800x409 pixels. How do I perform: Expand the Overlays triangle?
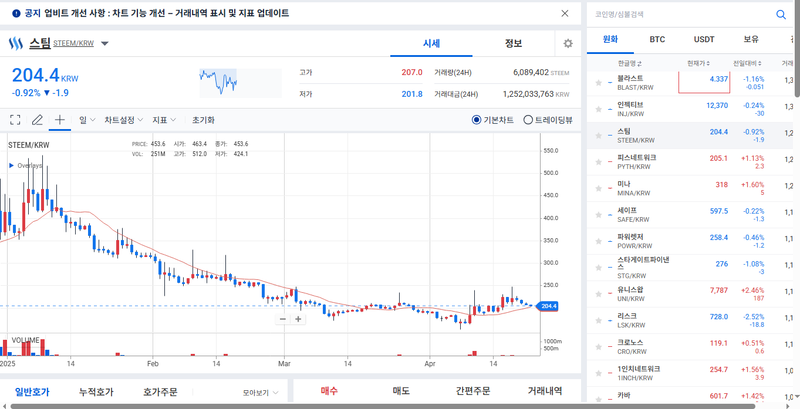pyautogui.click(x=11, y=166)
